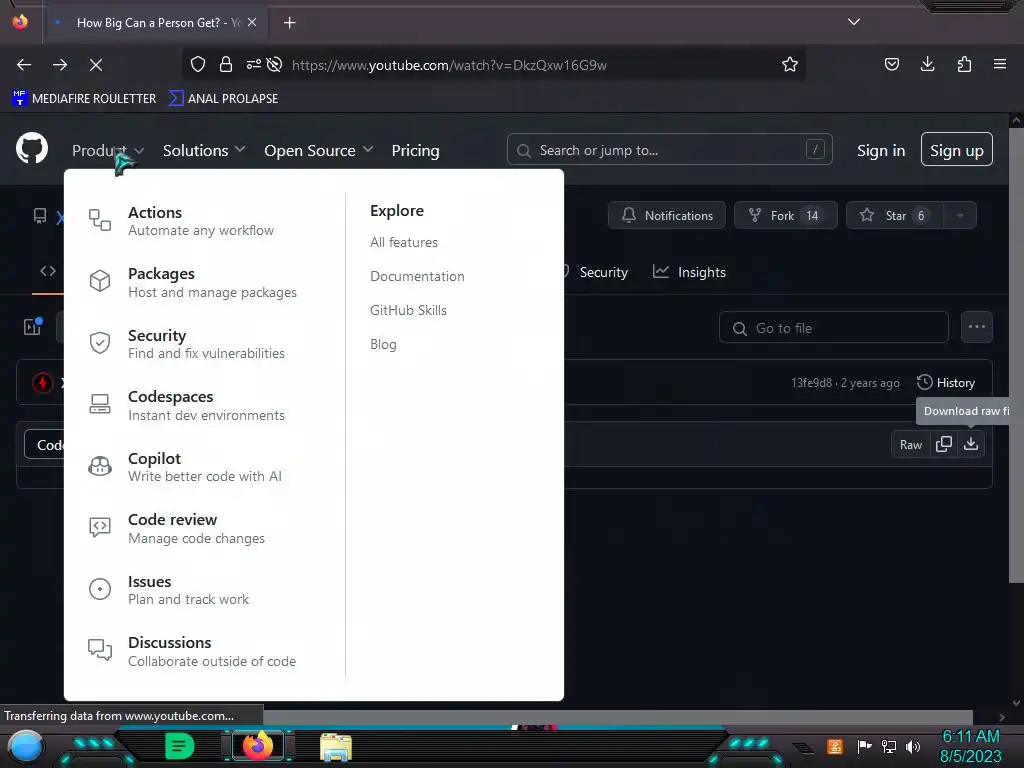The image size is (1024, 768).
Task: Open file History link
Action: [x=946, y=383]
